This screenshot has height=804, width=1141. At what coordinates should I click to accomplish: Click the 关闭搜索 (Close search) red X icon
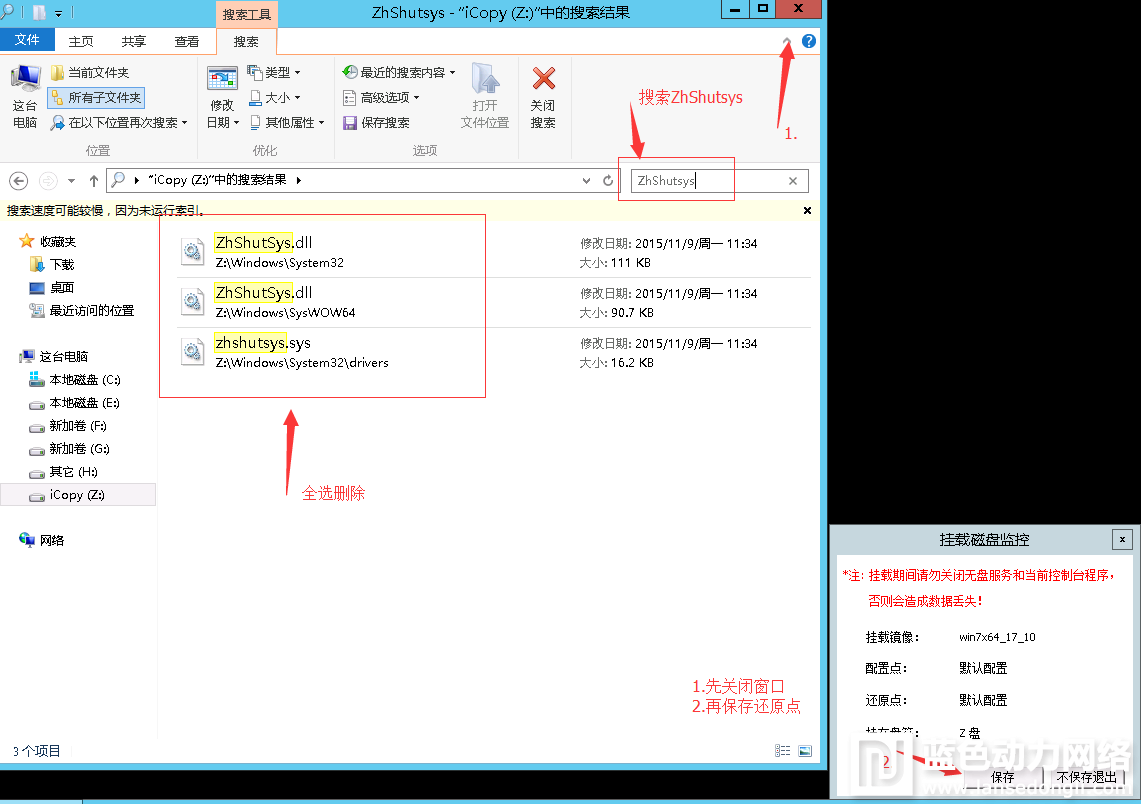tap(543, 80)
